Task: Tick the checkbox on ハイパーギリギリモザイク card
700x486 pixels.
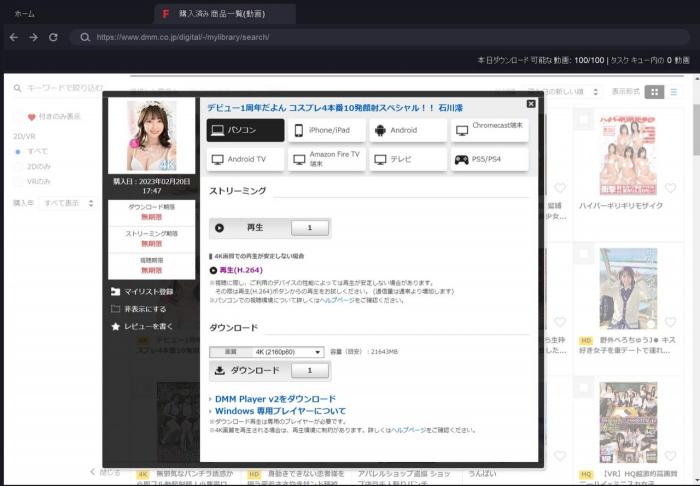Action: click(583, 120)
